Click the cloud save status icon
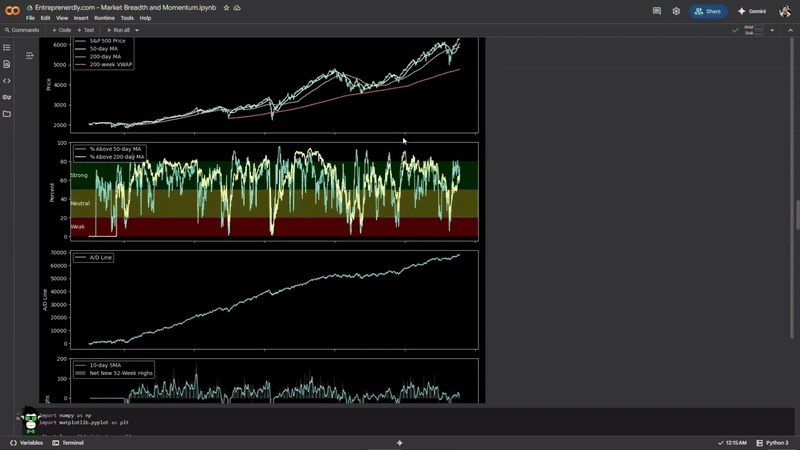Viewport: 800px width, 450px height. pos(237,8)
